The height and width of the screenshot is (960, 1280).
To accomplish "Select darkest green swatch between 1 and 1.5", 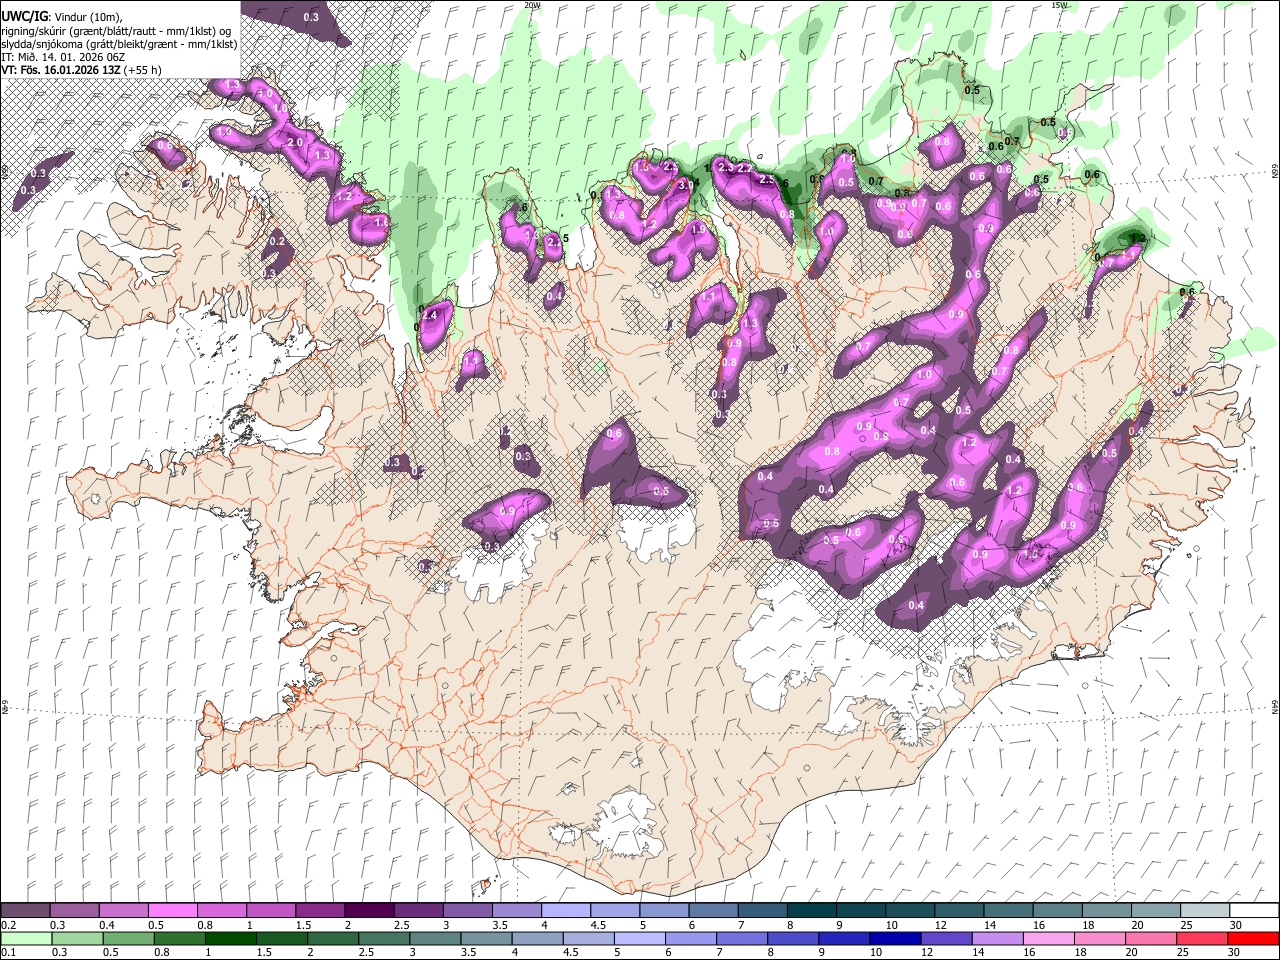I will [230, 938].
